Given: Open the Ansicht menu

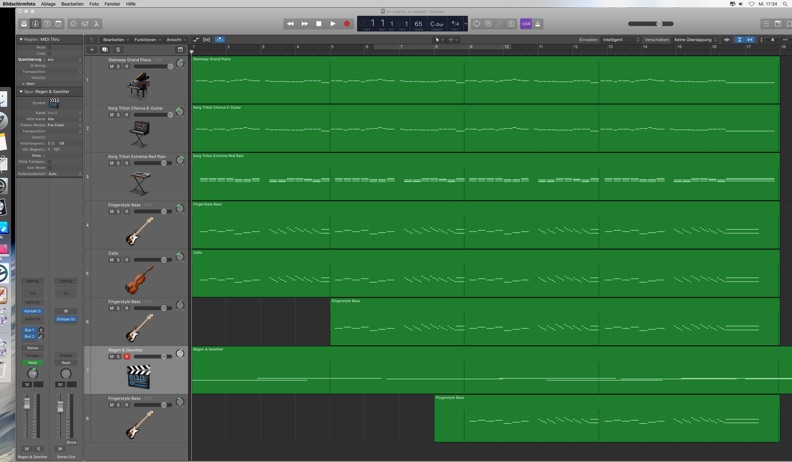Looking at the screenshot, I should click(x=176, y=39).
